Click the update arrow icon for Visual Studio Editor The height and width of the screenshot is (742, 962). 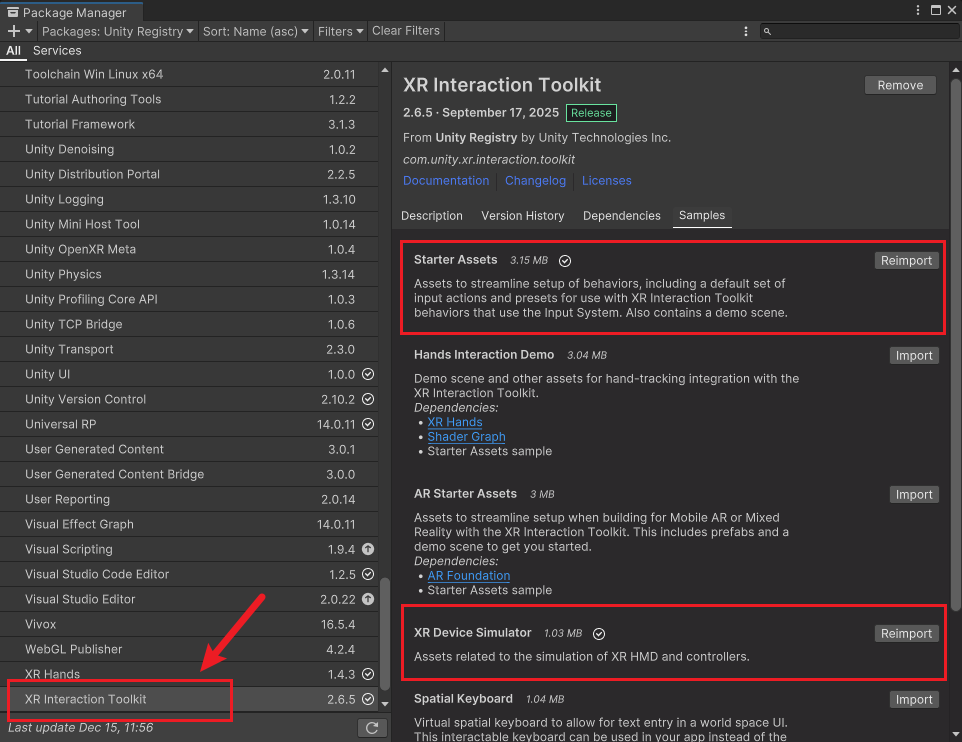click(x=368, y=599)
